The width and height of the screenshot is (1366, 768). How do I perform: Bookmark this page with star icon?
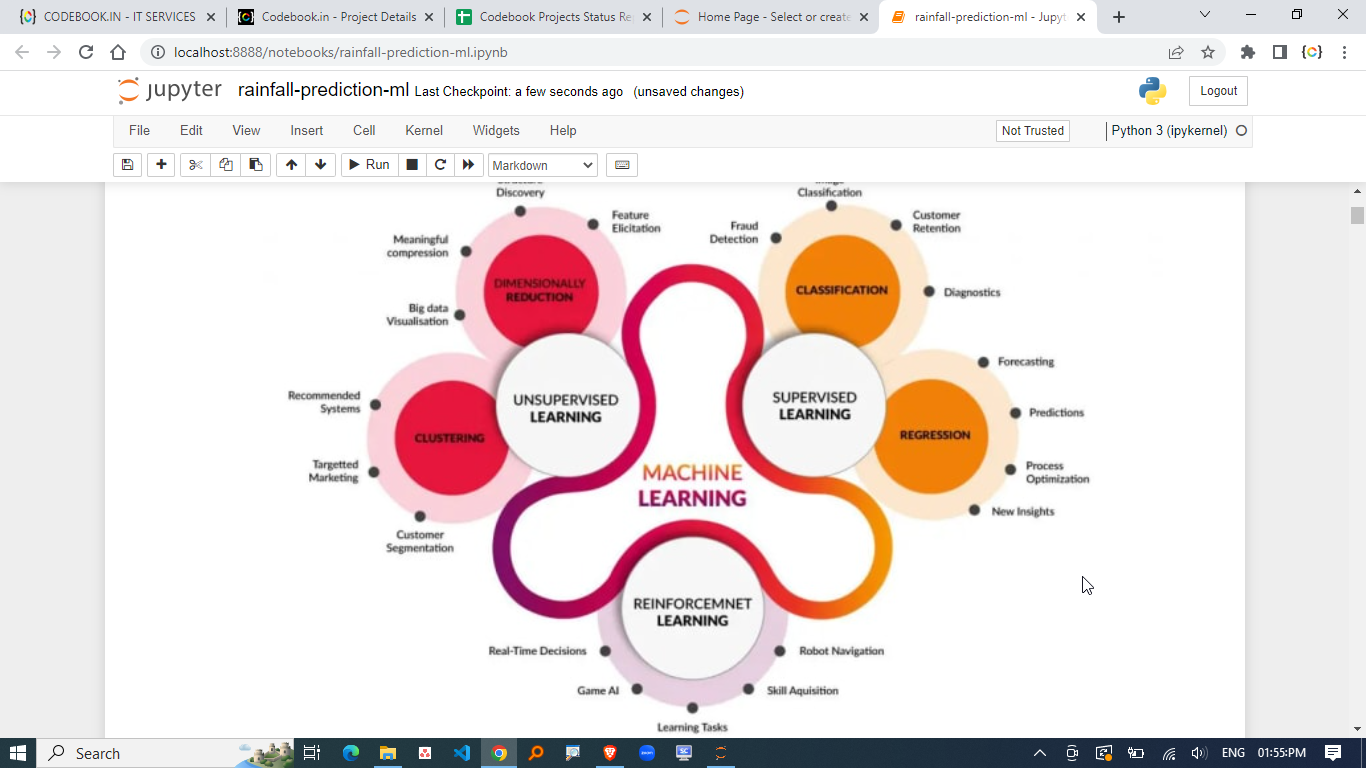tap(1207, 52)
